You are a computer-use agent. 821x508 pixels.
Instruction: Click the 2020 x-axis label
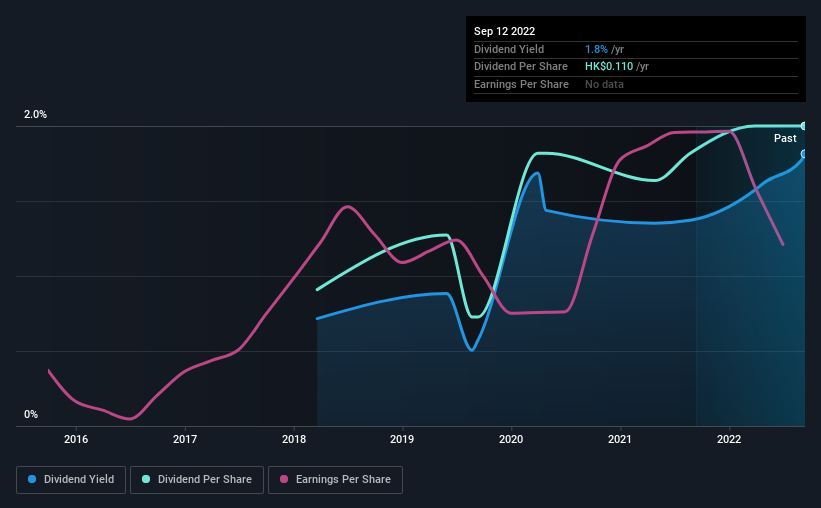(x=511, y=439)
